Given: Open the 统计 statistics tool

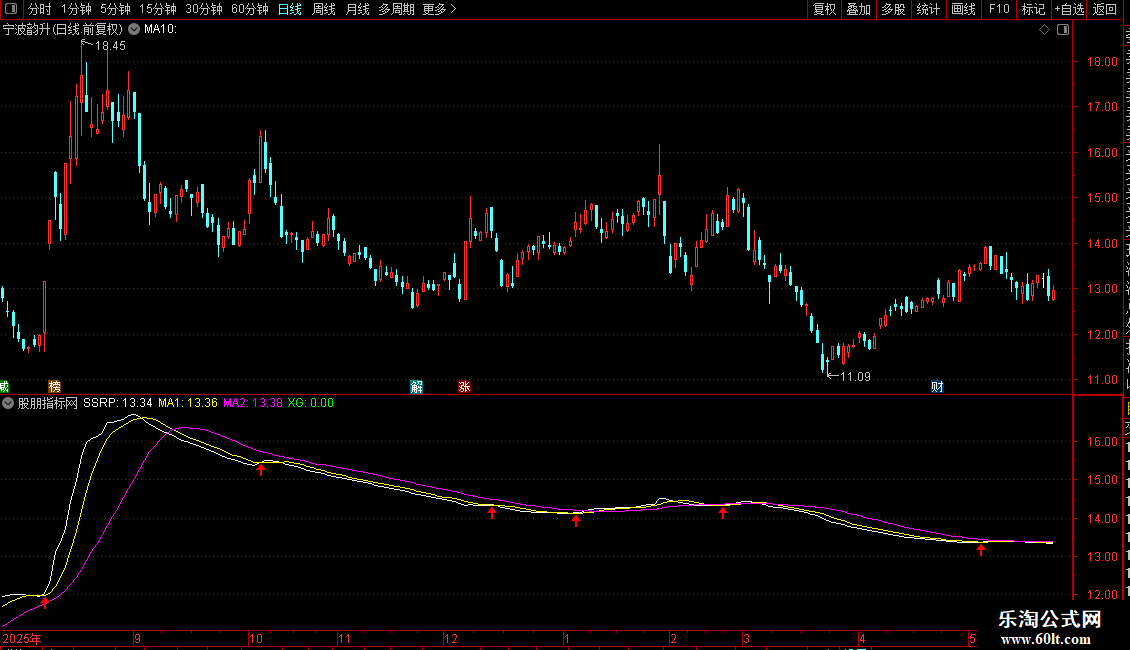Looking at the screenshot, I should click(x=928, y=9).
